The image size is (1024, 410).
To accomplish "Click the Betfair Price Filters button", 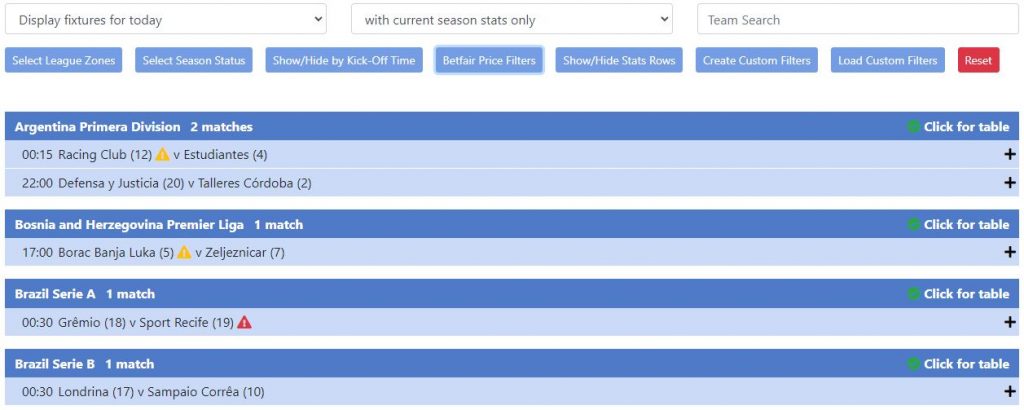I will [489, 61].
